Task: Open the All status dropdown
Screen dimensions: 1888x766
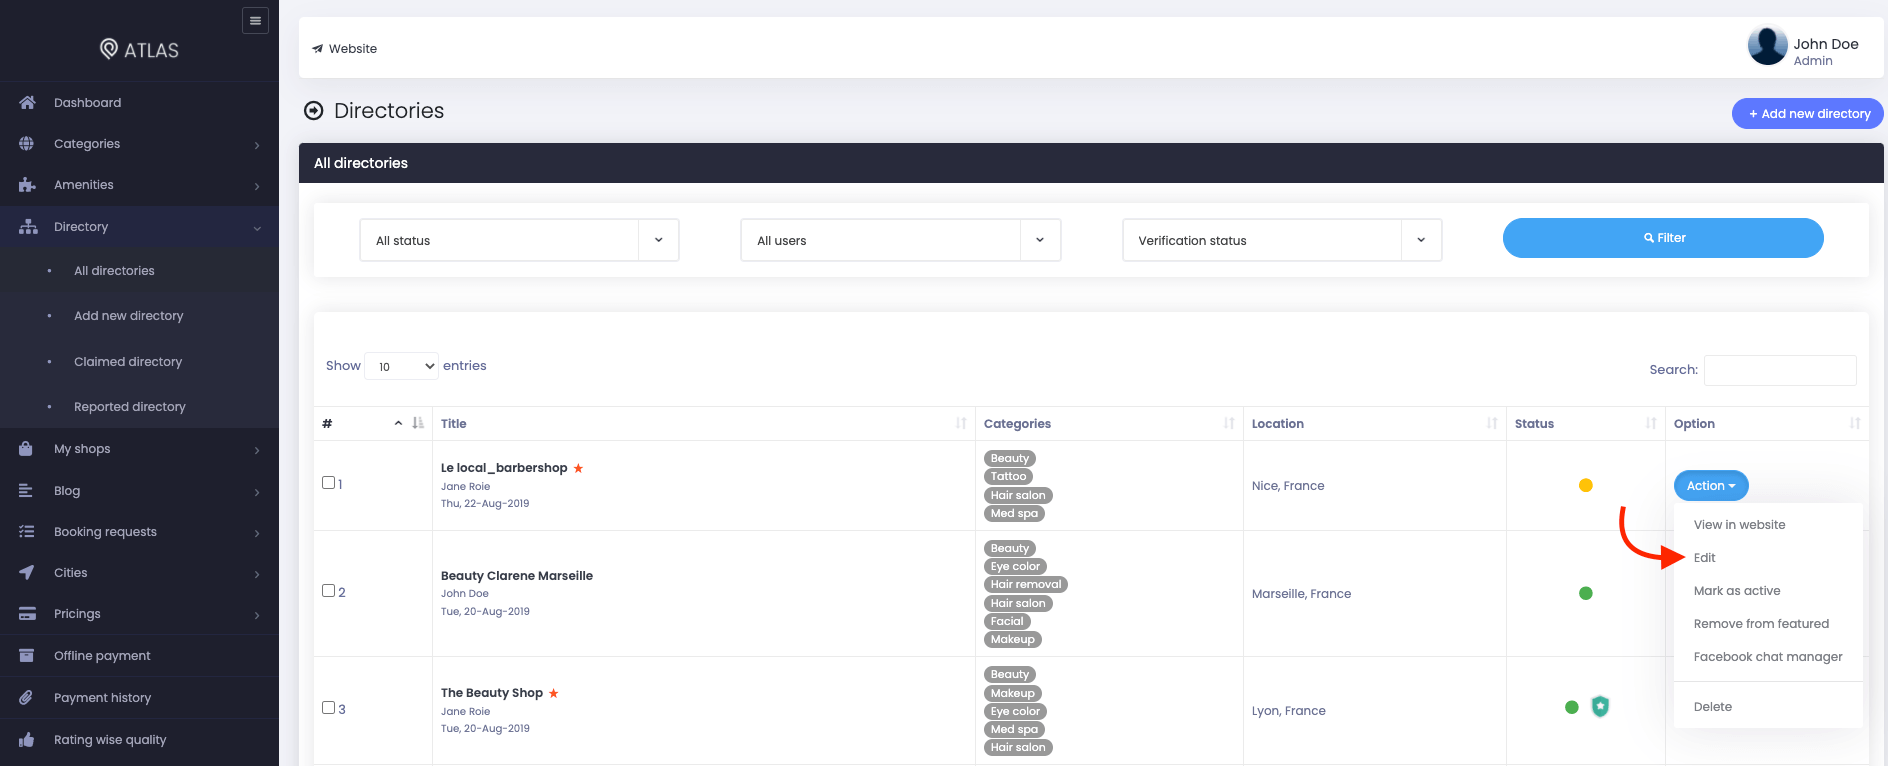Action: 519,240
